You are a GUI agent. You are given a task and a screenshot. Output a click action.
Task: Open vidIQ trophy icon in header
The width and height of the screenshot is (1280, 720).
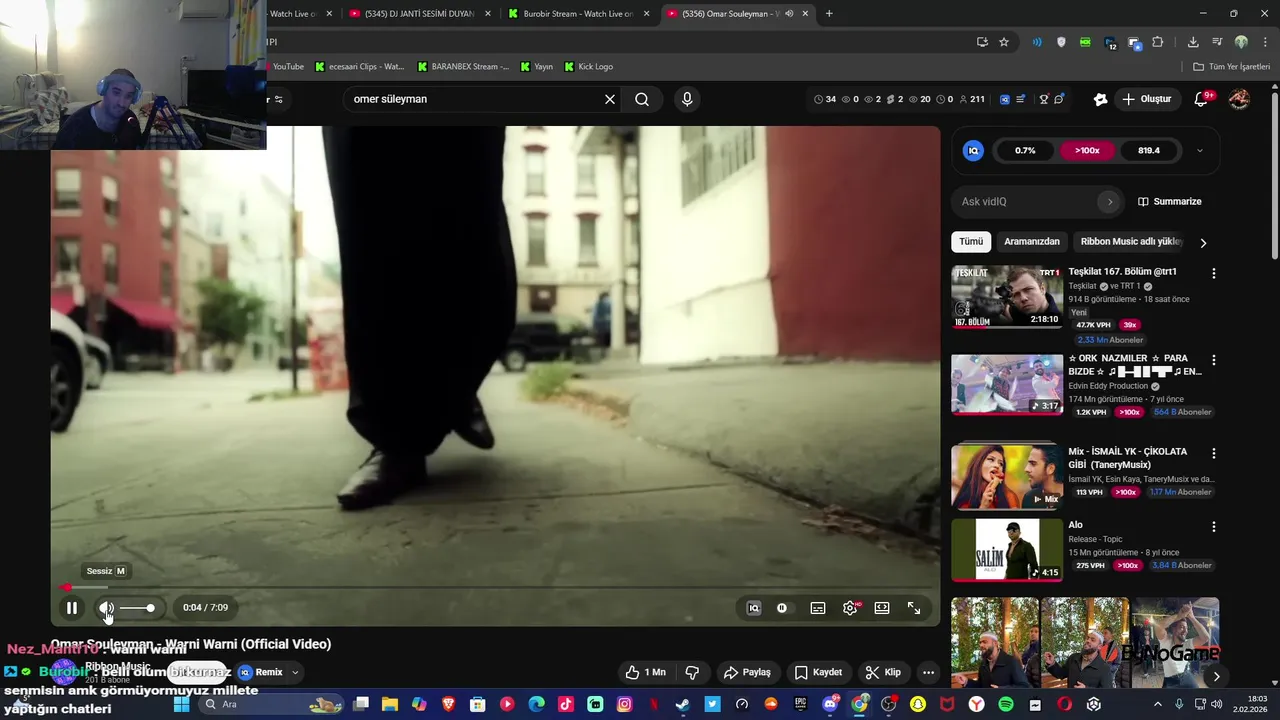tap(1044, 99)
